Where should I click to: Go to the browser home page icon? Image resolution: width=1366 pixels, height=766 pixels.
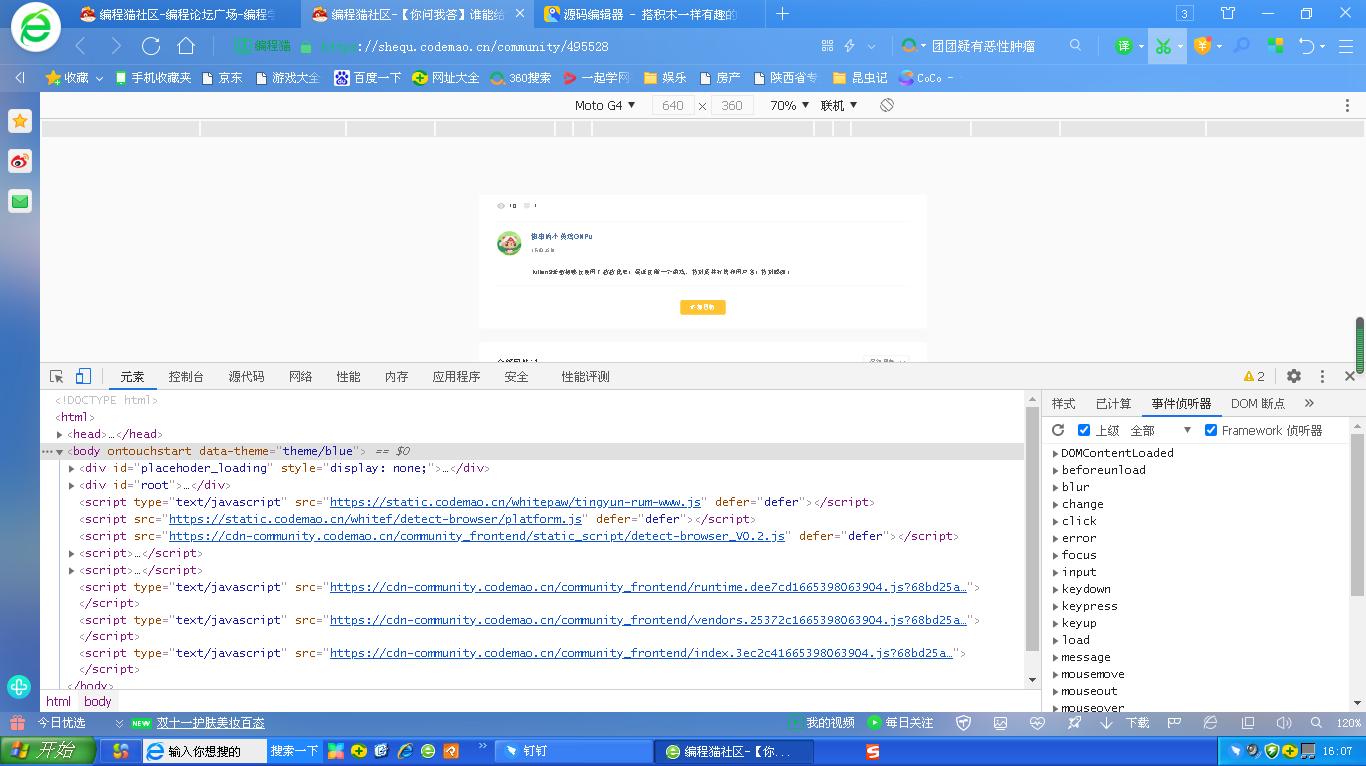pos(186,46)
